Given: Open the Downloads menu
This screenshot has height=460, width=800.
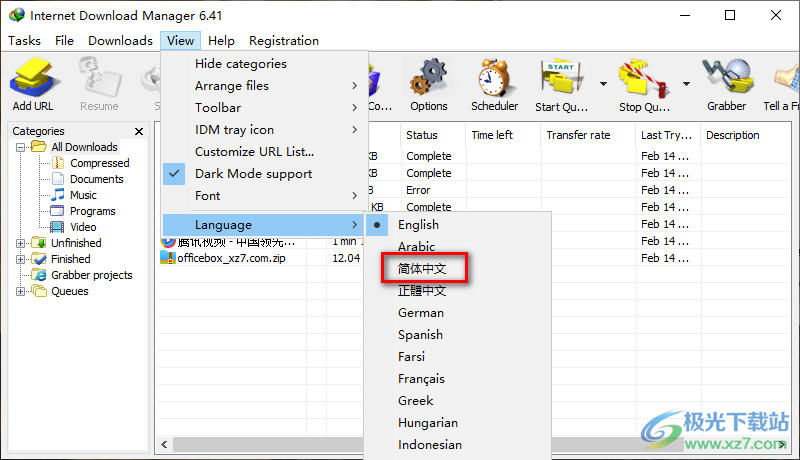Looking at the screenshot, I should pyautogui.click(x=120, y=41).
